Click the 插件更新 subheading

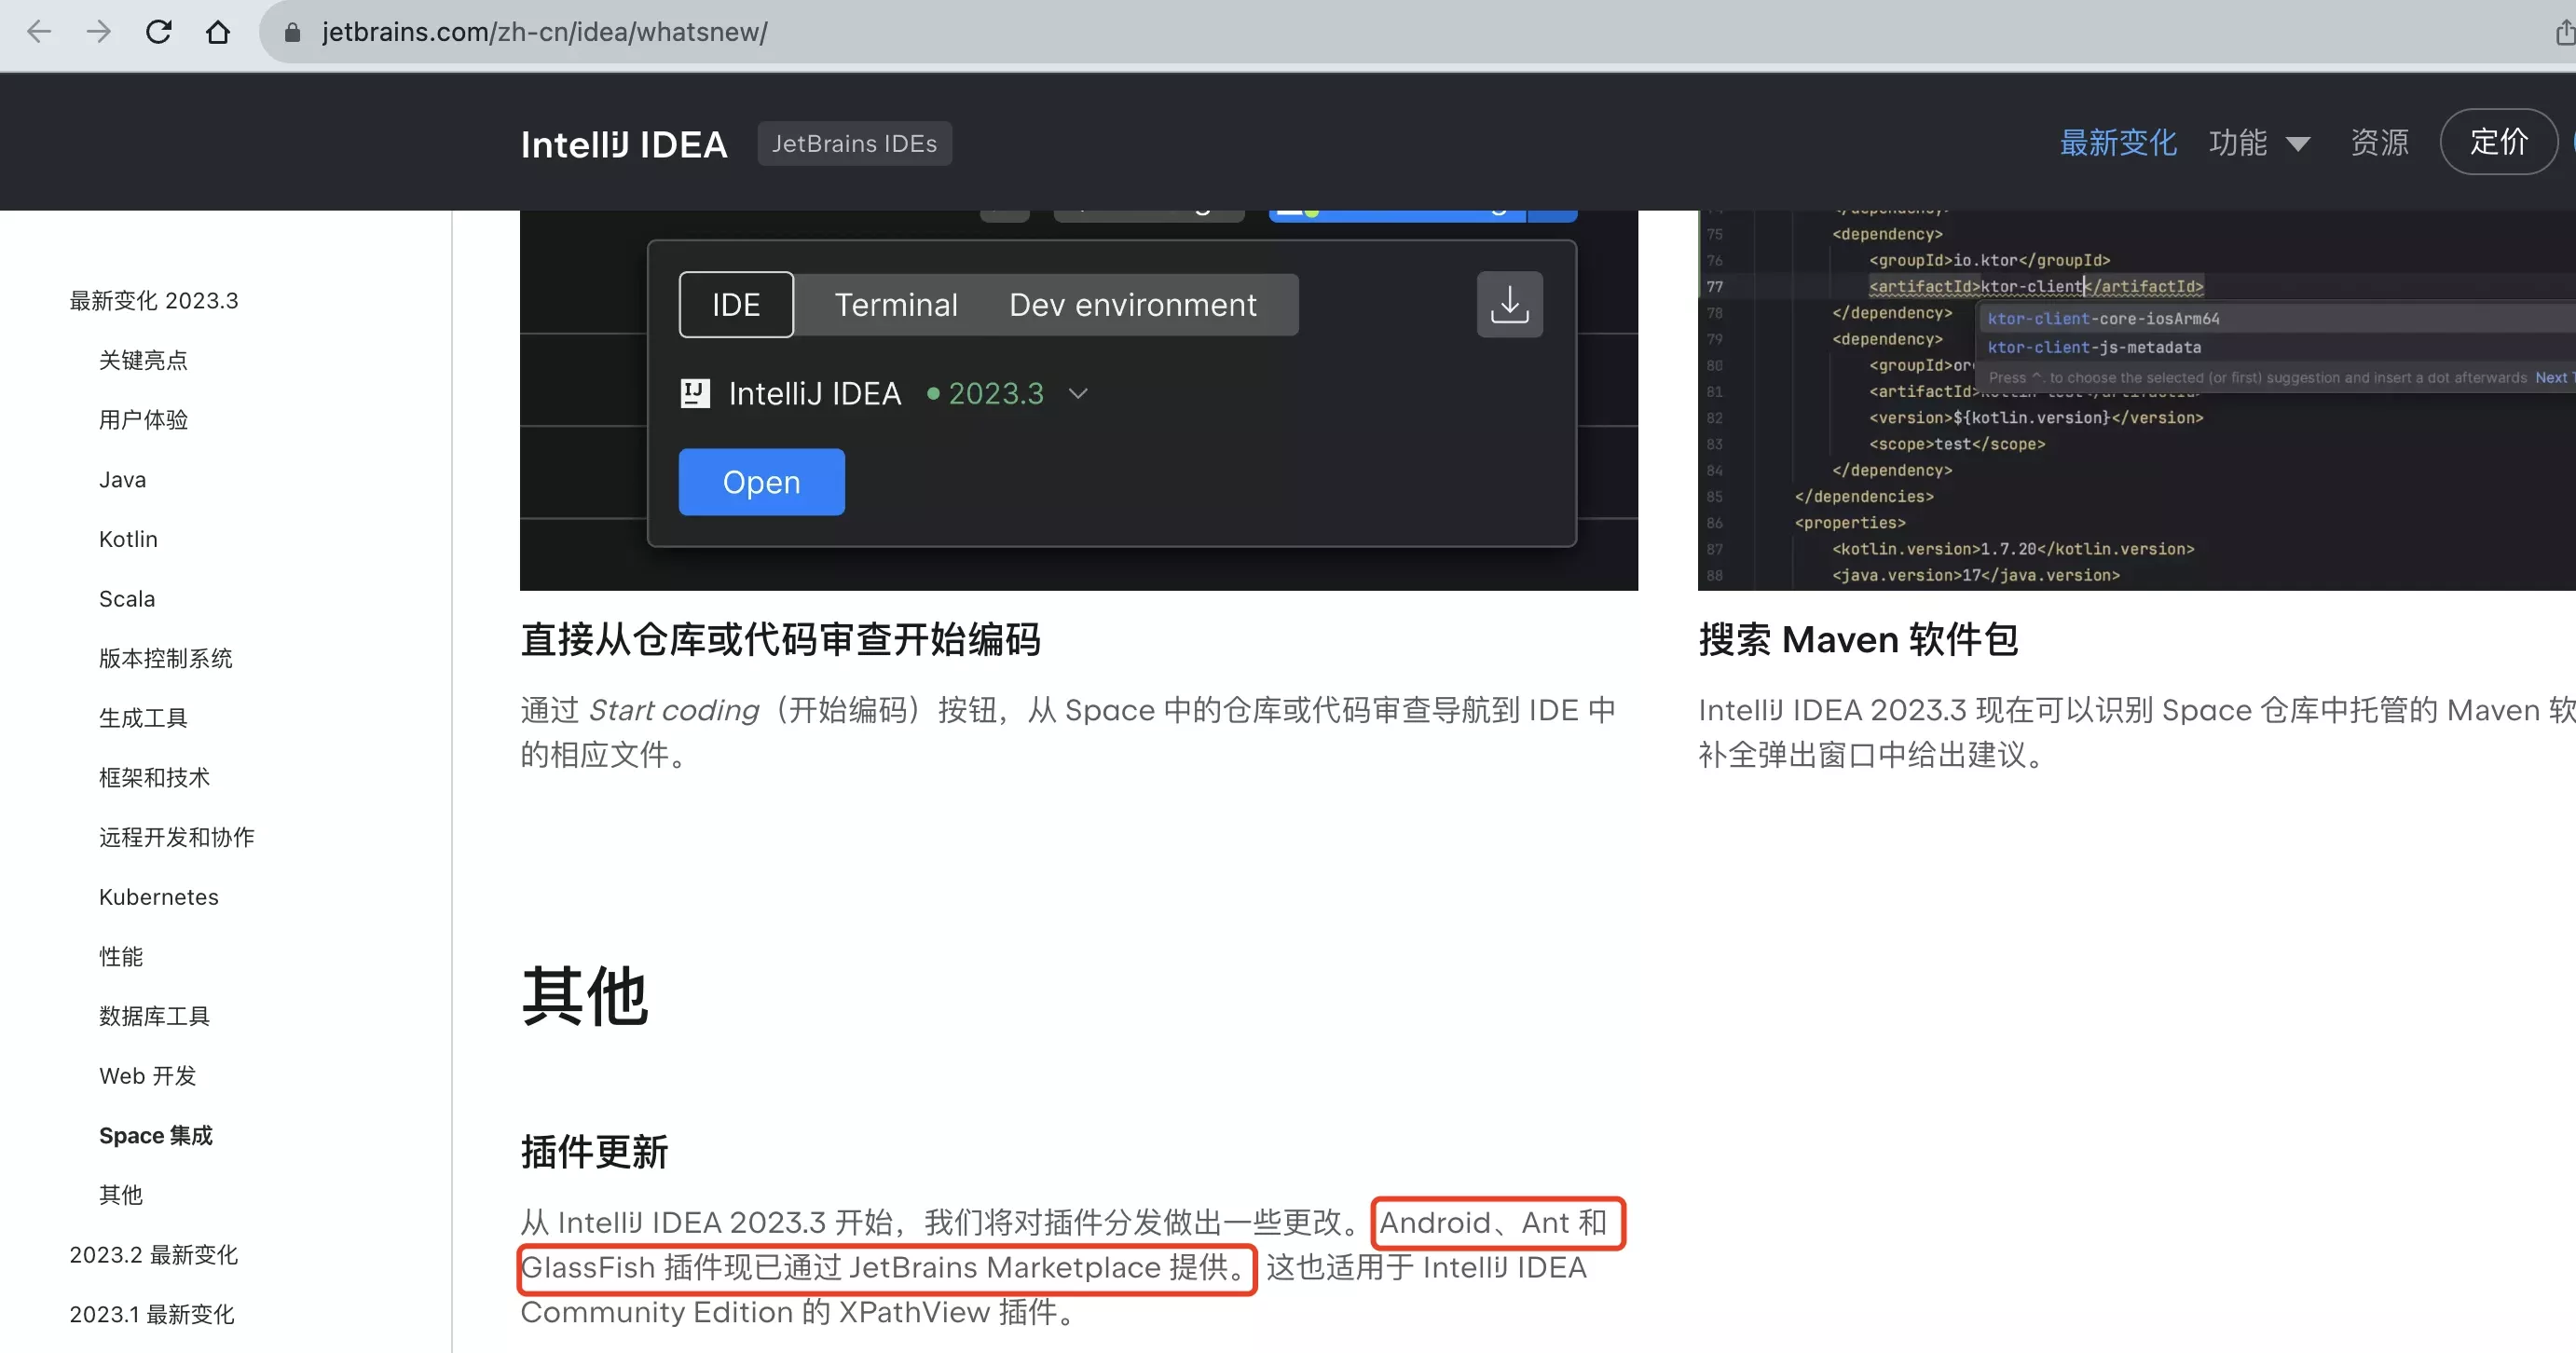594,1152
